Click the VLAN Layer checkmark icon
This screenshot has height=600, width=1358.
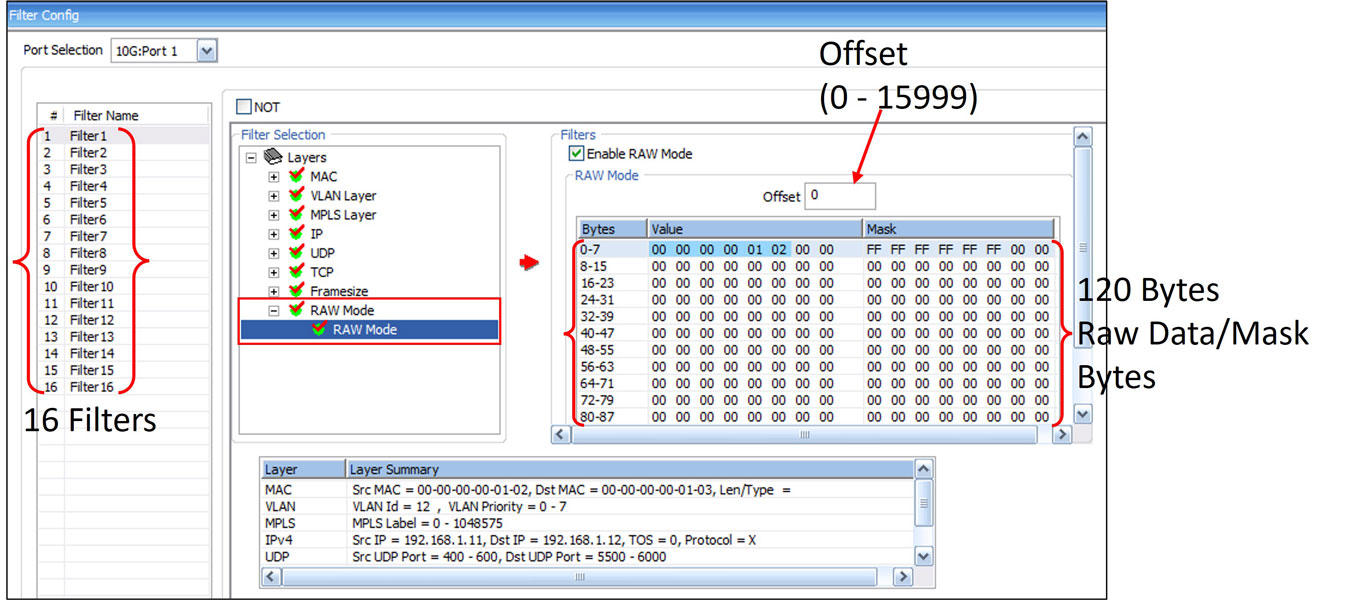point(296,195)
